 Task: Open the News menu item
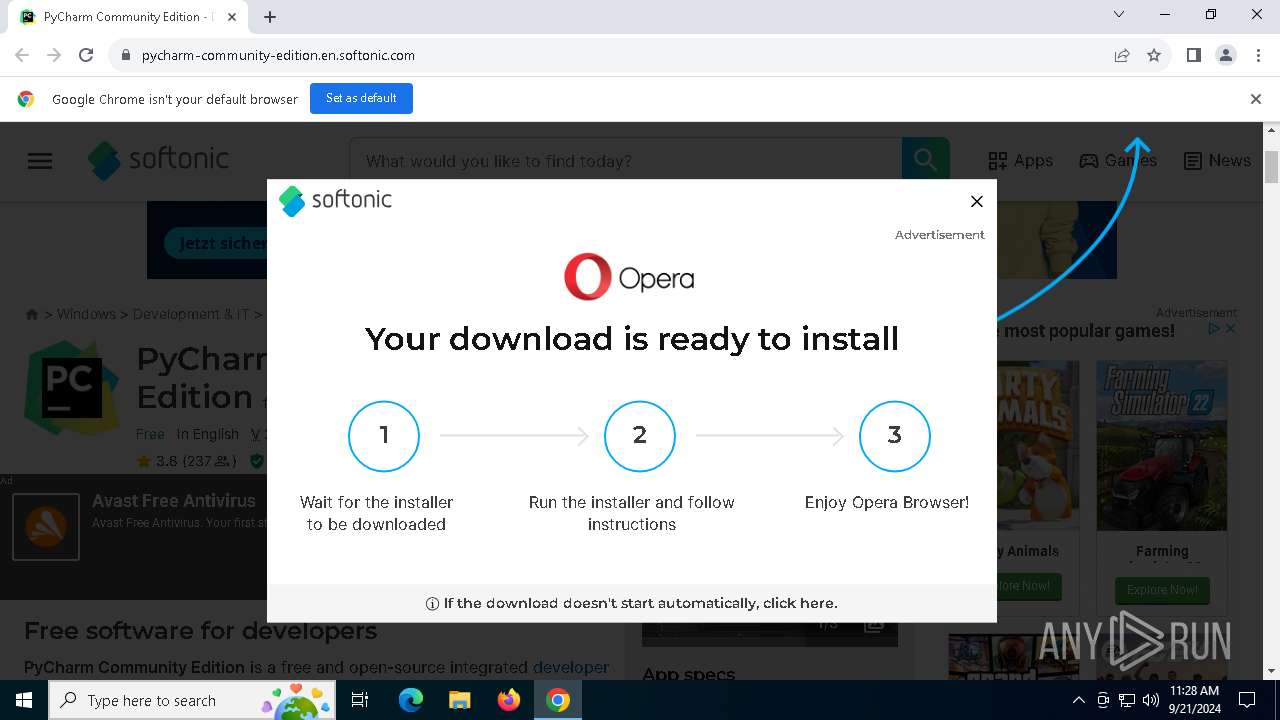(1217, 160)
